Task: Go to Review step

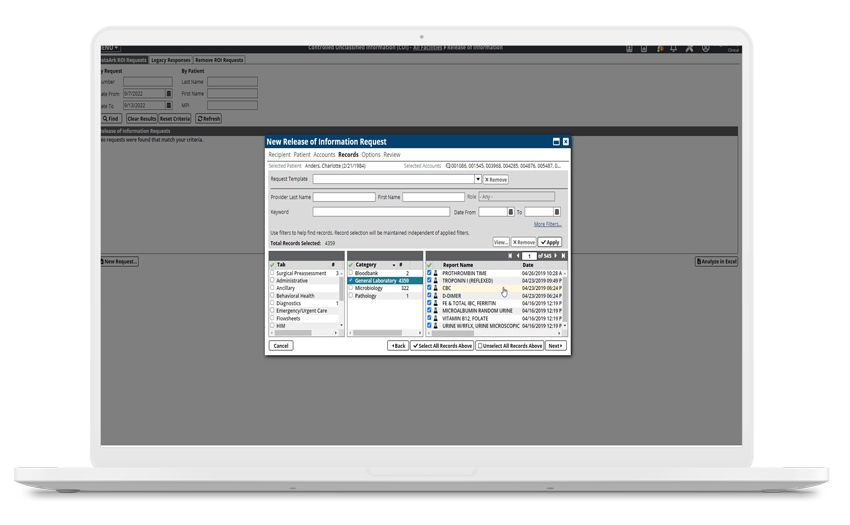Action: pos(392,155)
